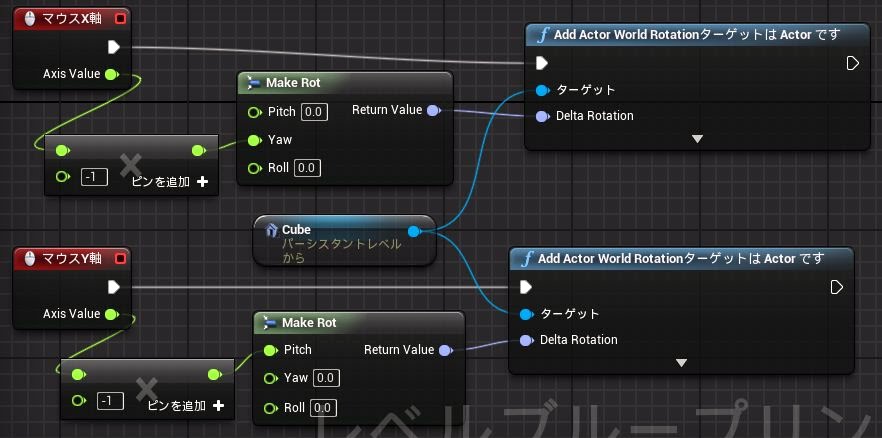Click the Return Value pin on upper Make Rot

[432, 110]
